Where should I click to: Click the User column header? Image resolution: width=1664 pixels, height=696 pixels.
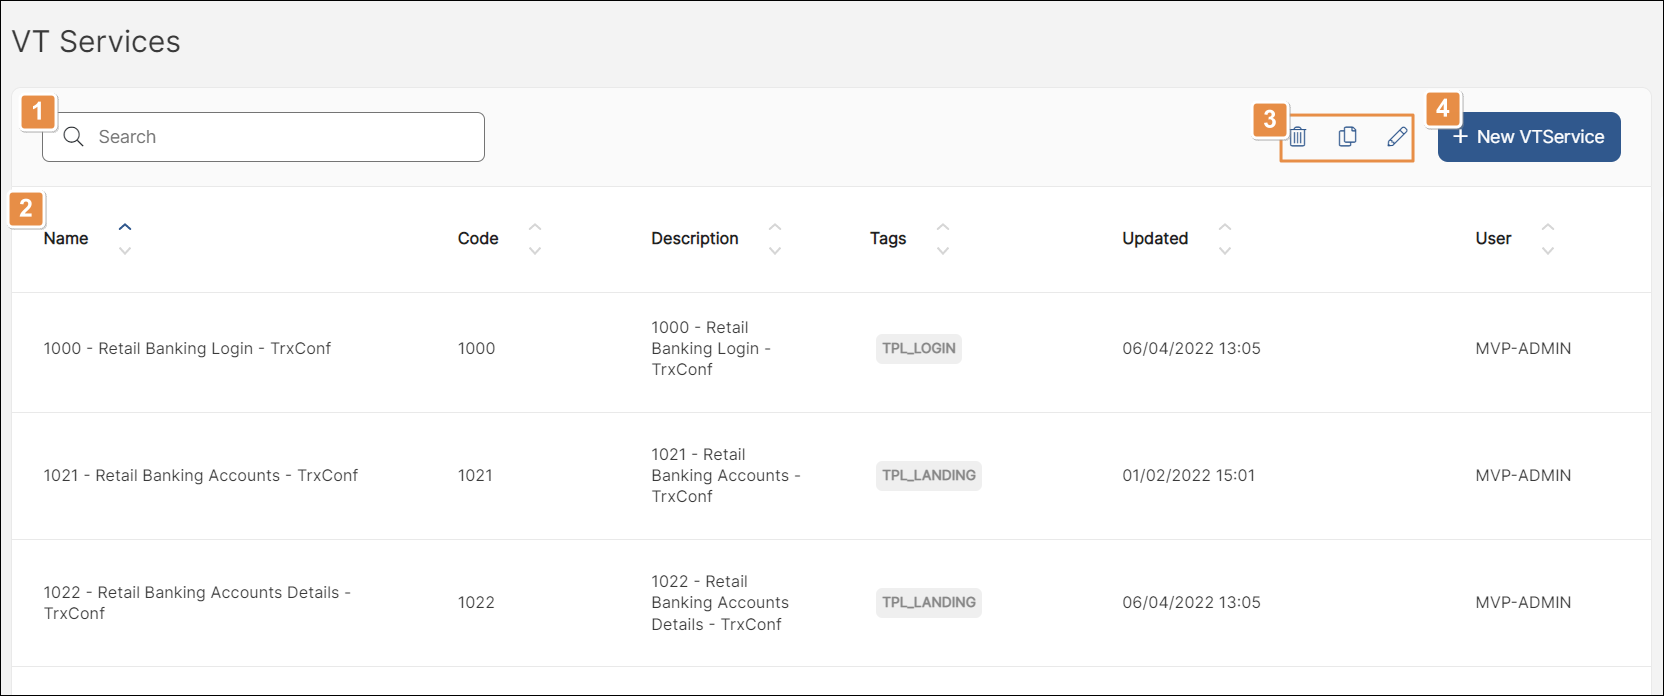pos(1493,239)
